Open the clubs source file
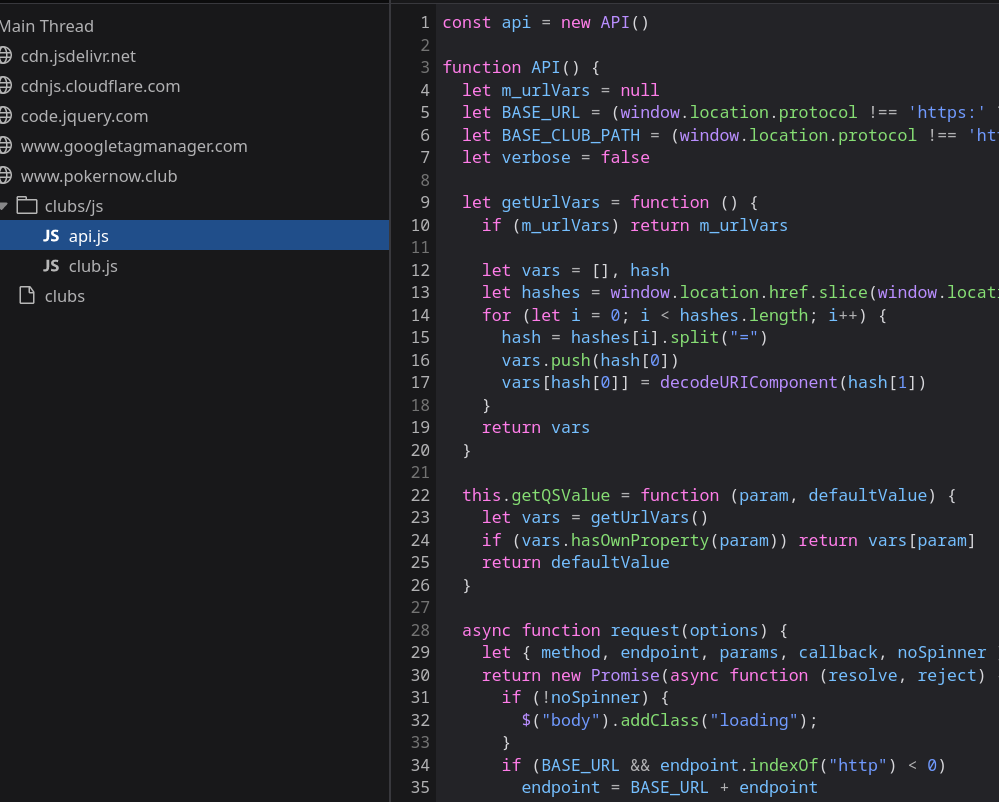Image resolution: width=999 pixels, height=802 pixels. (x=64, y=296)
